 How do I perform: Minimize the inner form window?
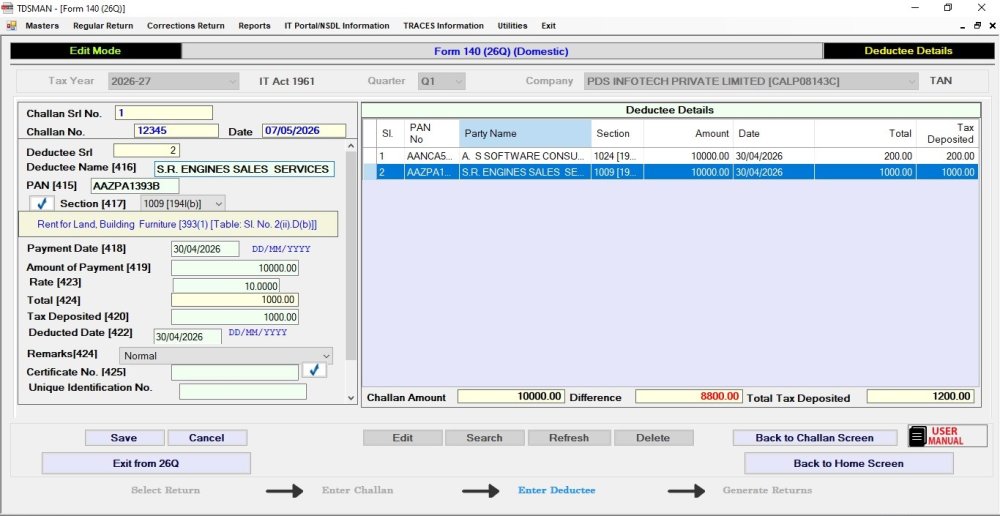coord(963,26)
